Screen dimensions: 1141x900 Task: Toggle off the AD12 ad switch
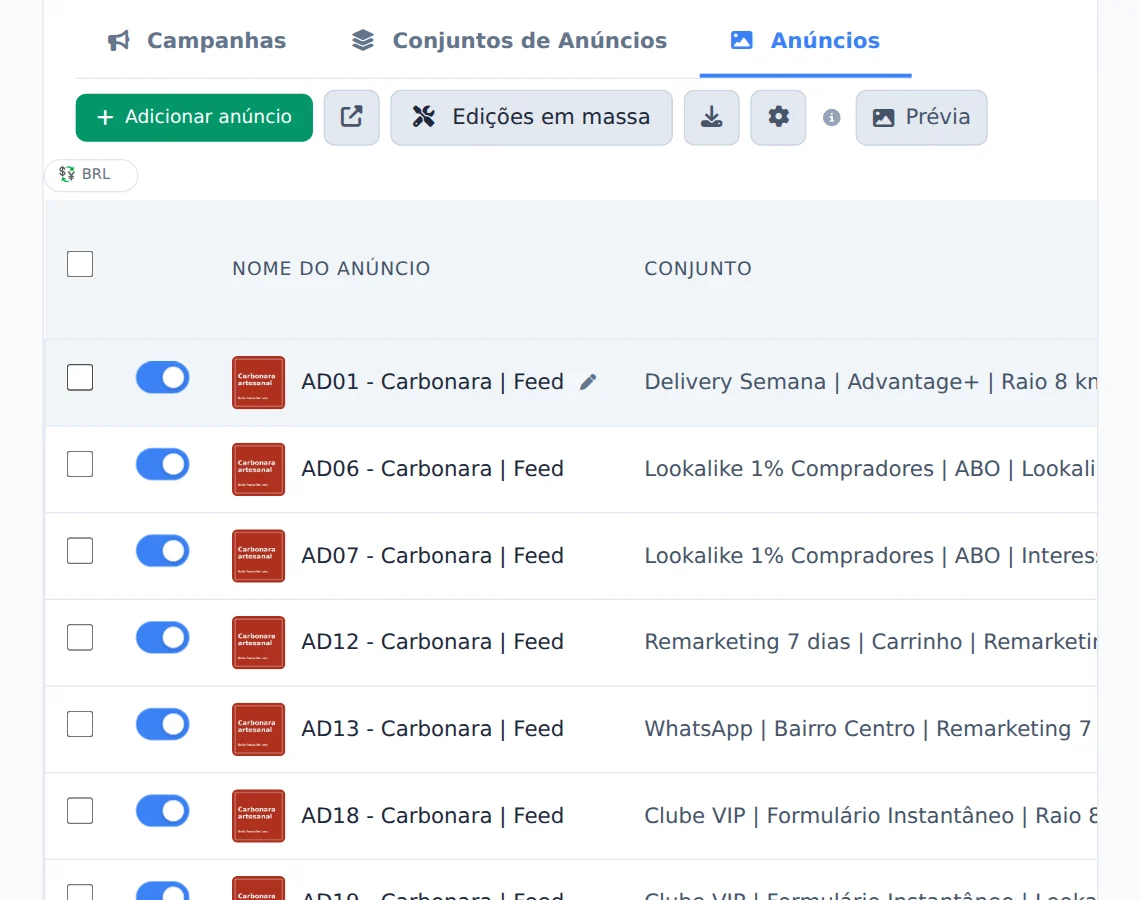pos(163,637)
